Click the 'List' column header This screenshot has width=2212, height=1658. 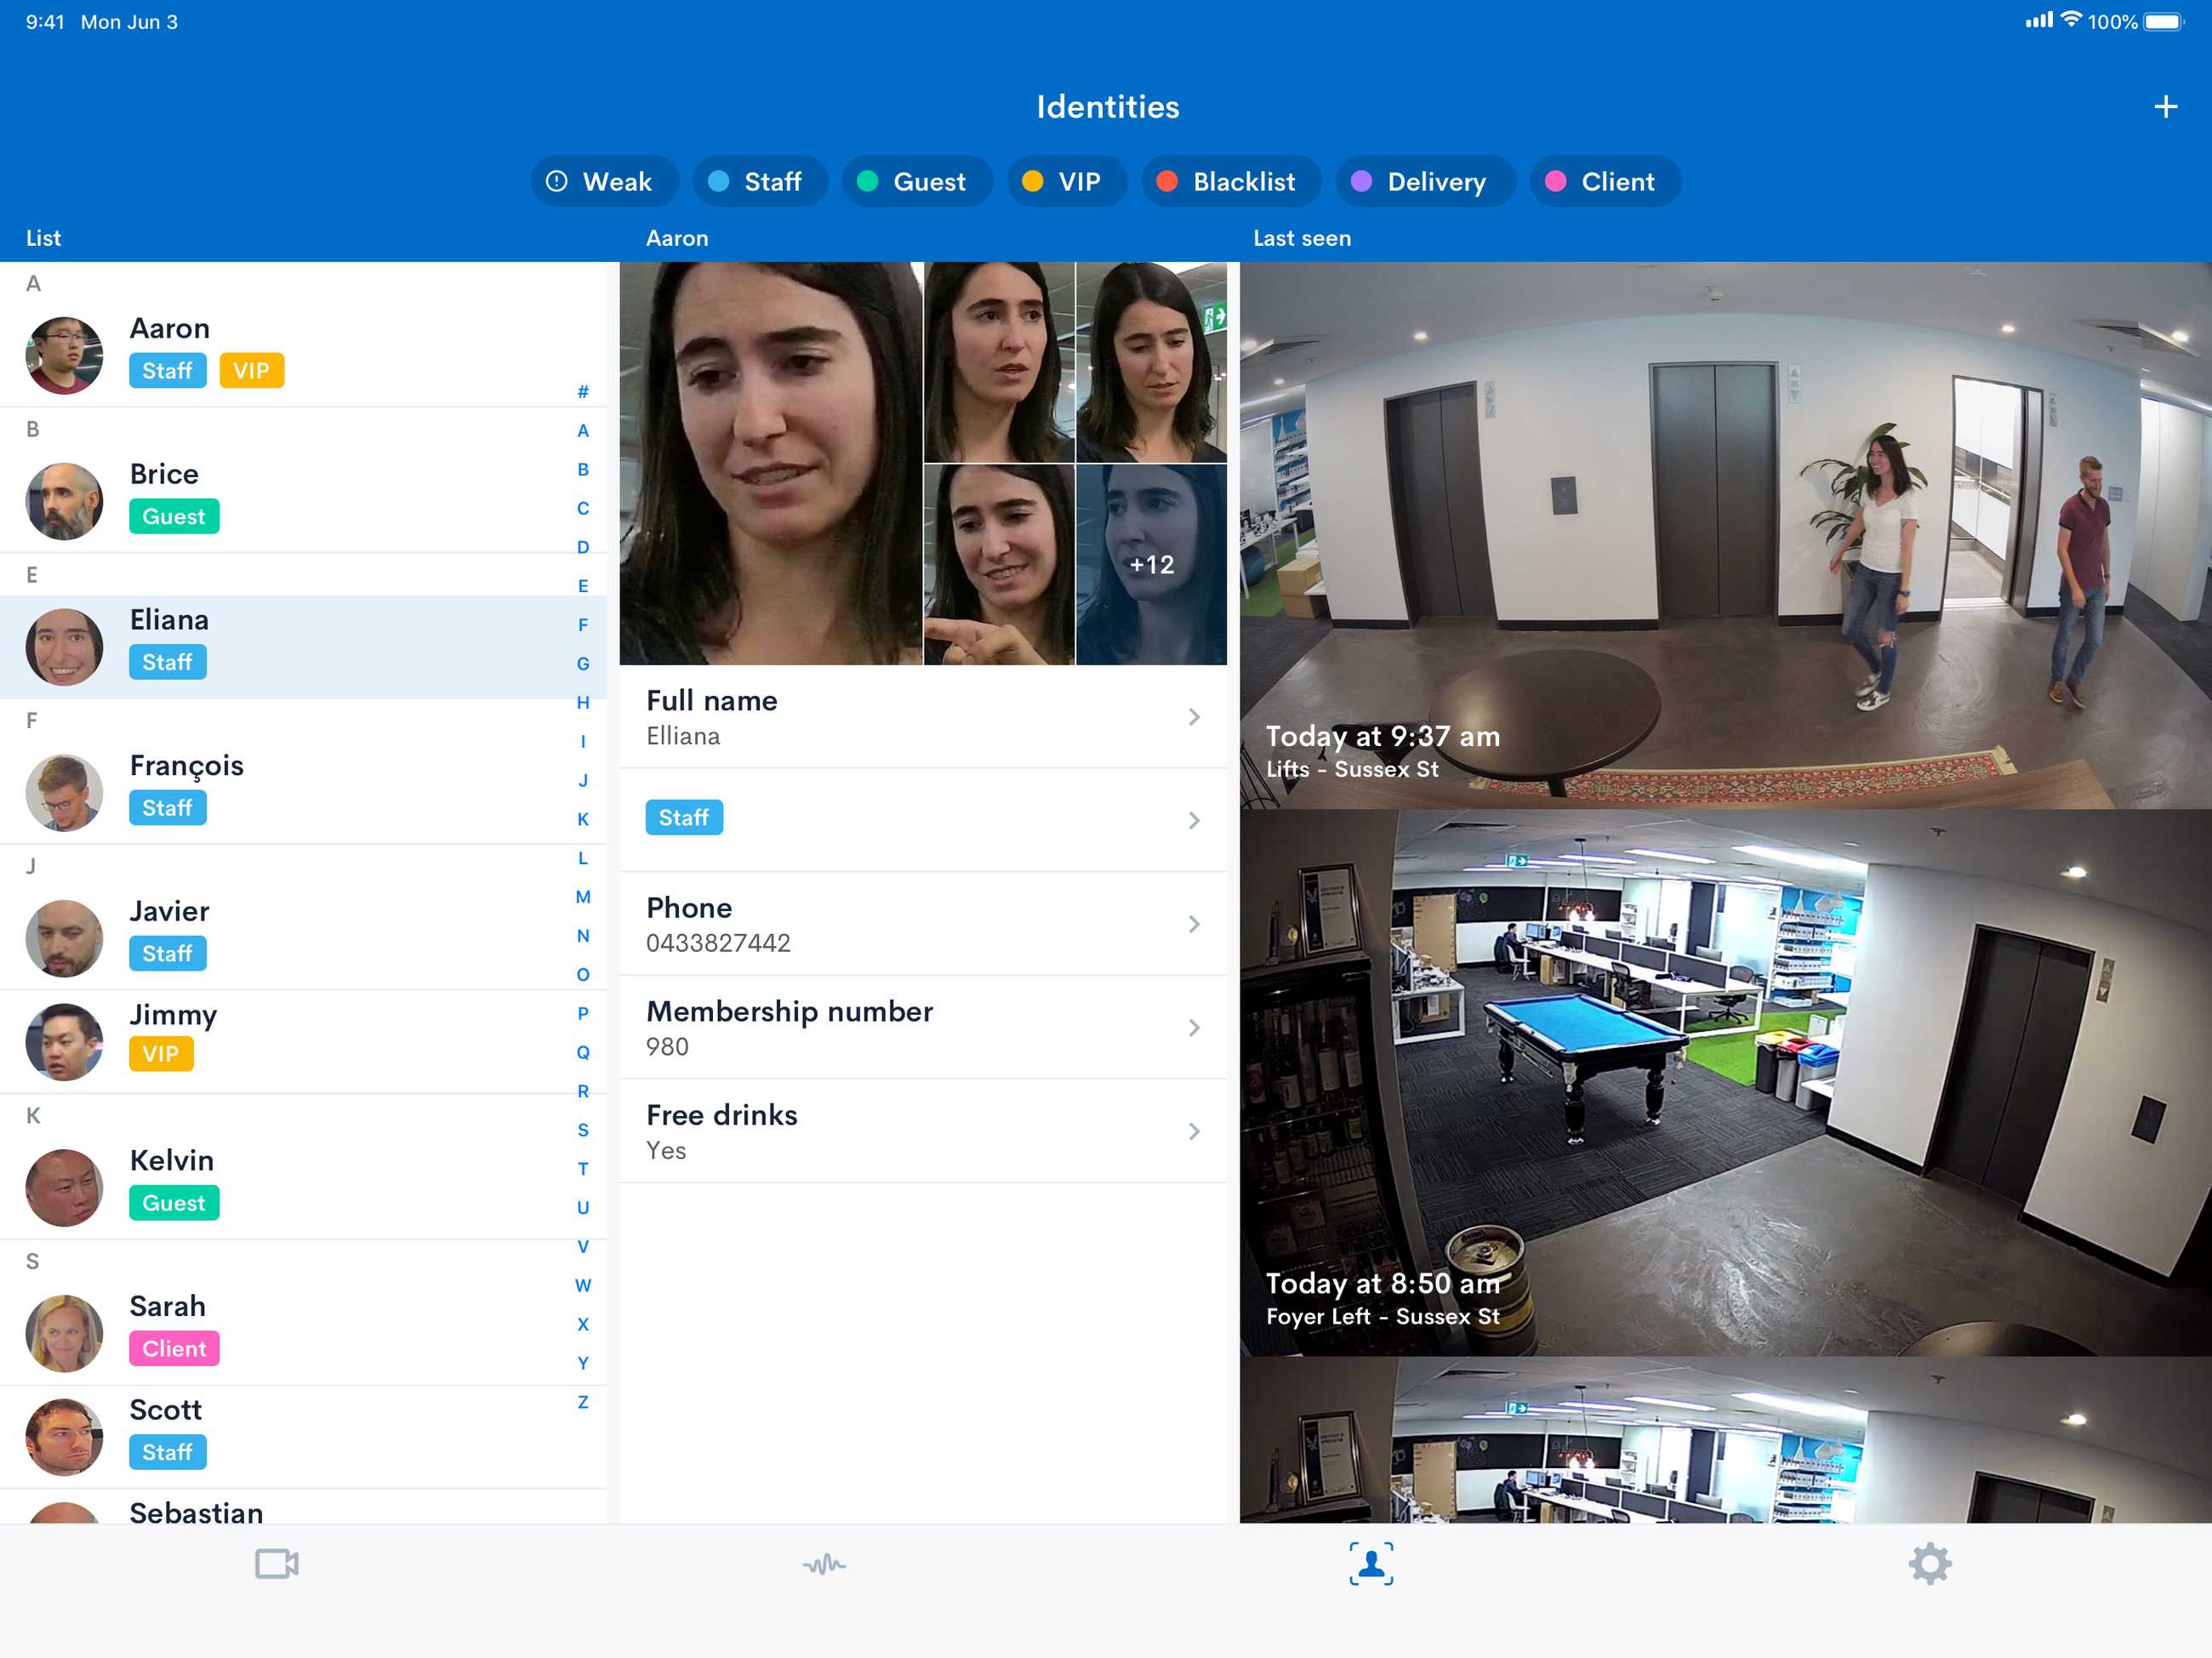click(x=43, y=238)
